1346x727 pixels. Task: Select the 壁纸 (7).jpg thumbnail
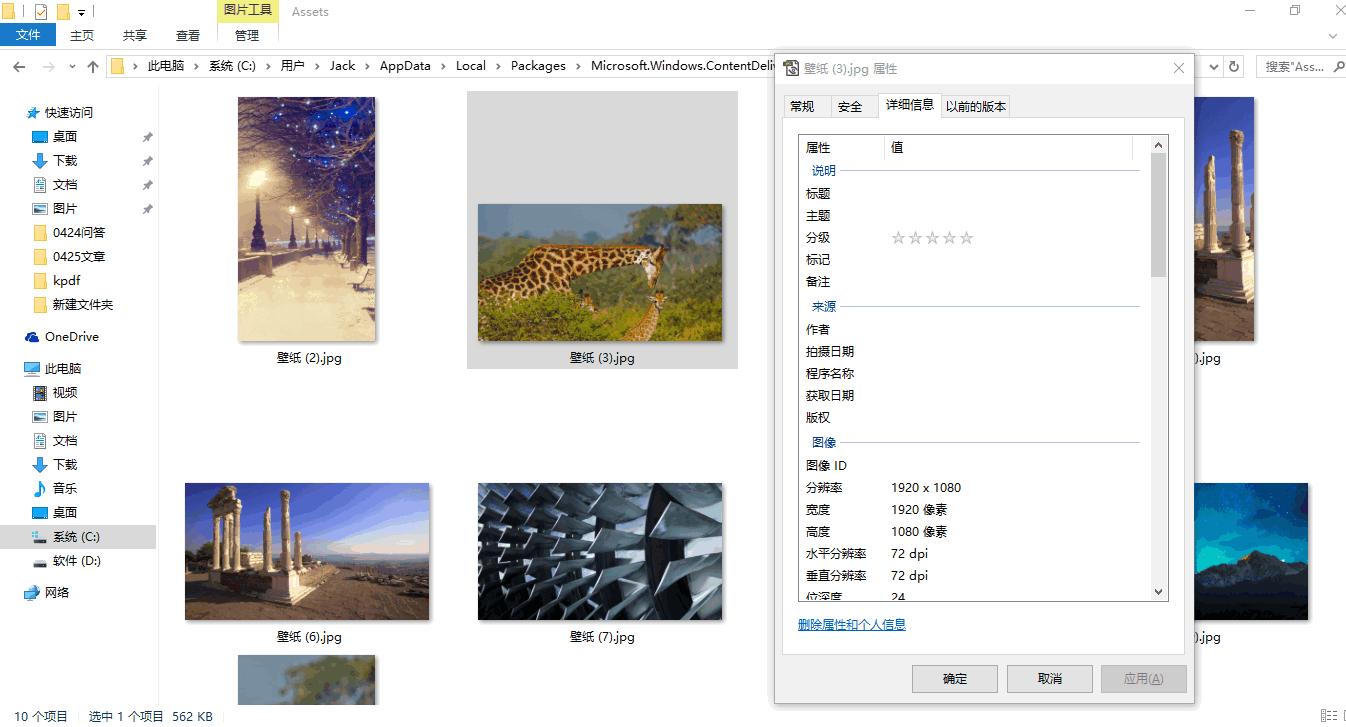point(600,552)
